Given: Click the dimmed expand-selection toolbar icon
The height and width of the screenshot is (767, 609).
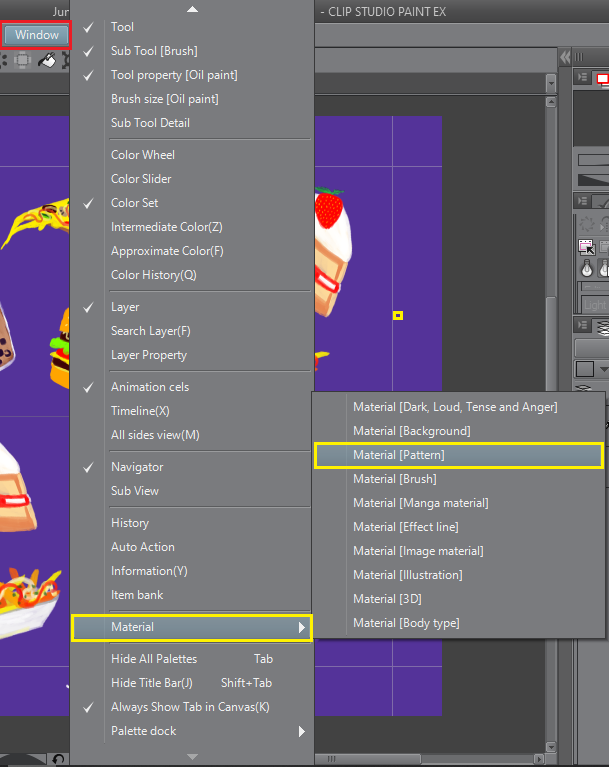Looking at the screenshot, I should [22, 61].
